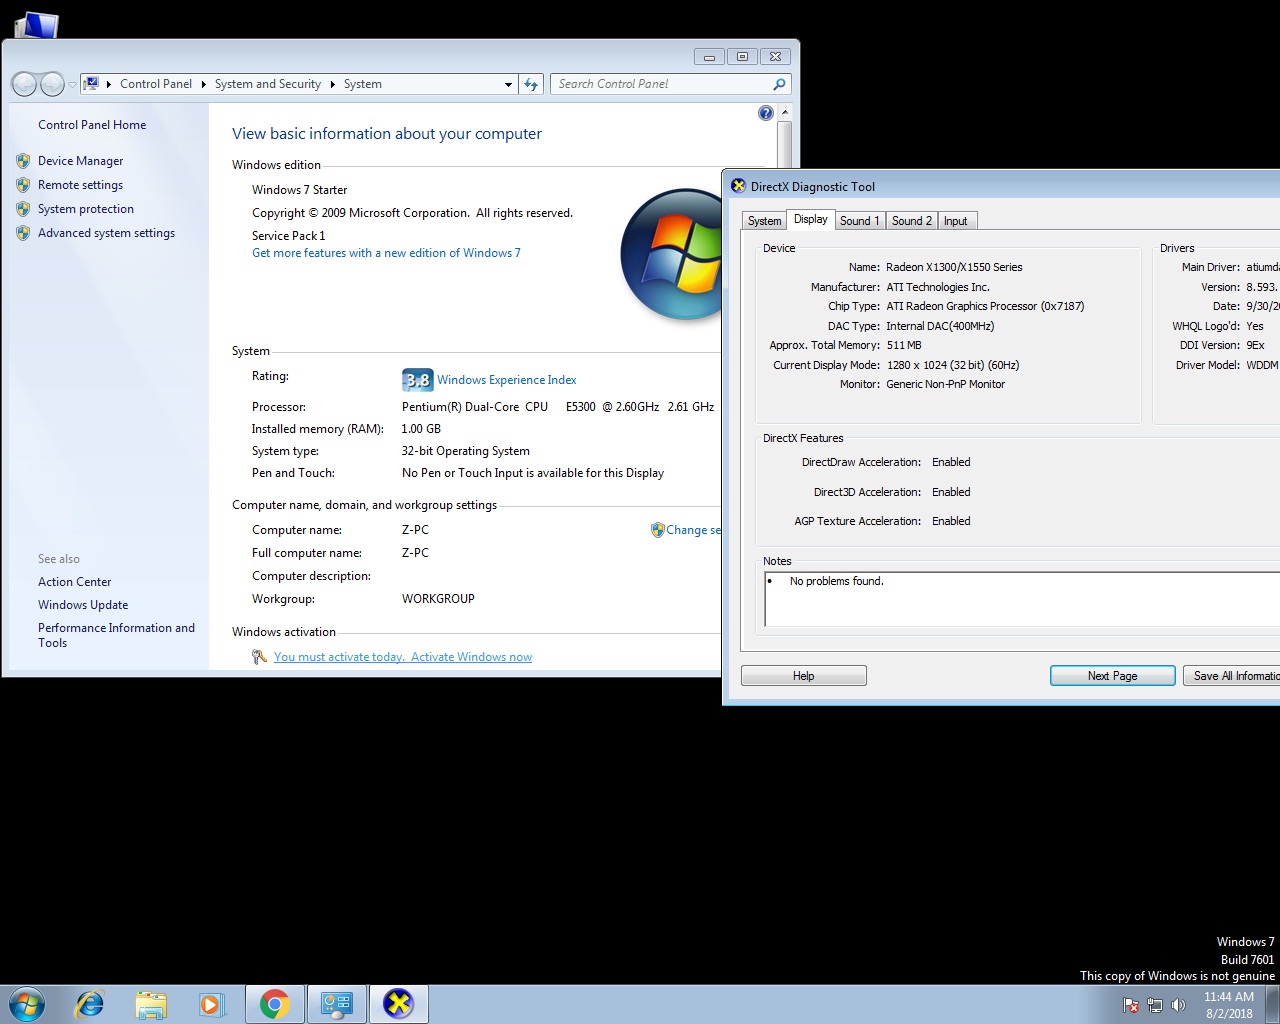Launch Internet Explorer from the taskbar
1280x1024 pixels.
[90, 1004]
